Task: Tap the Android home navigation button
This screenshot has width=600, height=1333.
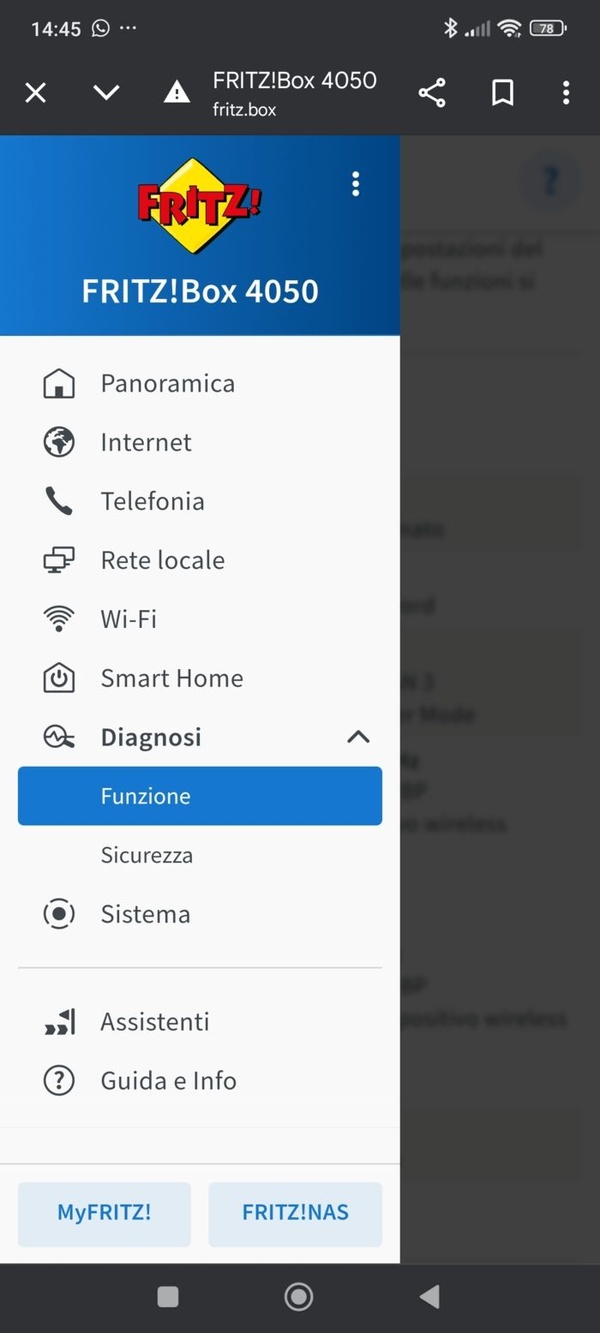Action: point(298,1297)
